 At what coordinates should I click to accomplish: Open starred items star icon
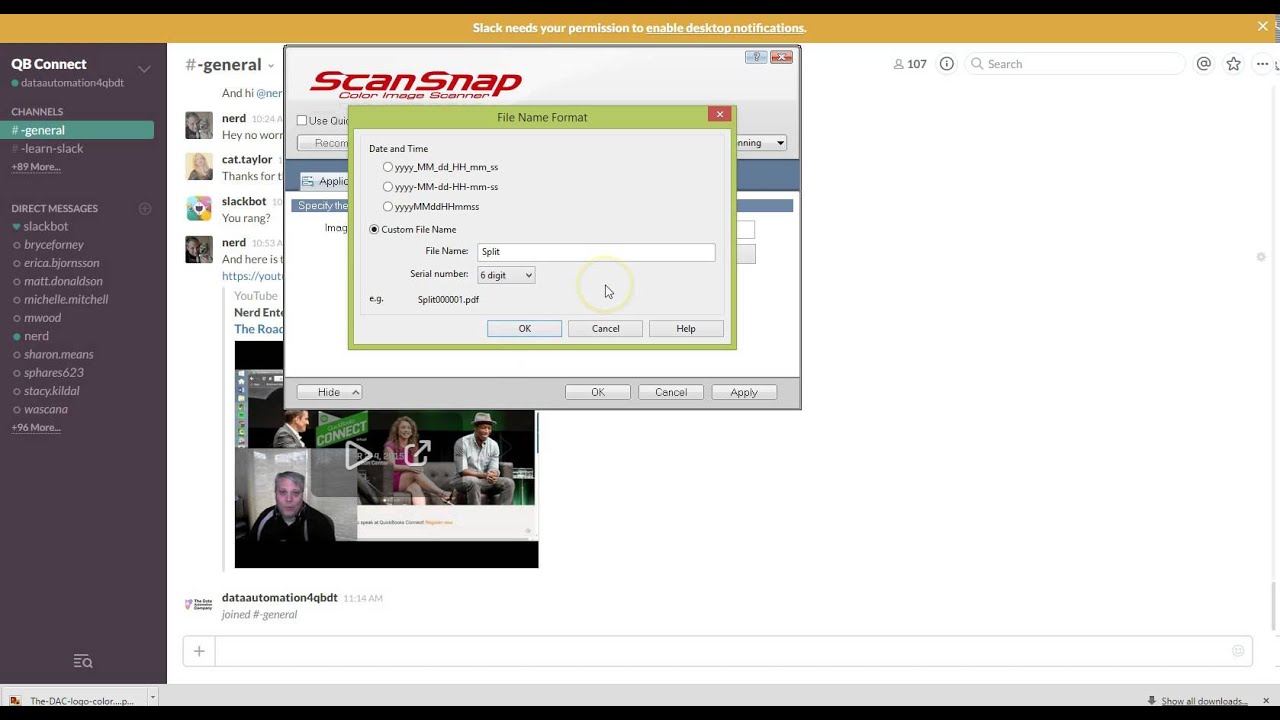pos(1234,64)
